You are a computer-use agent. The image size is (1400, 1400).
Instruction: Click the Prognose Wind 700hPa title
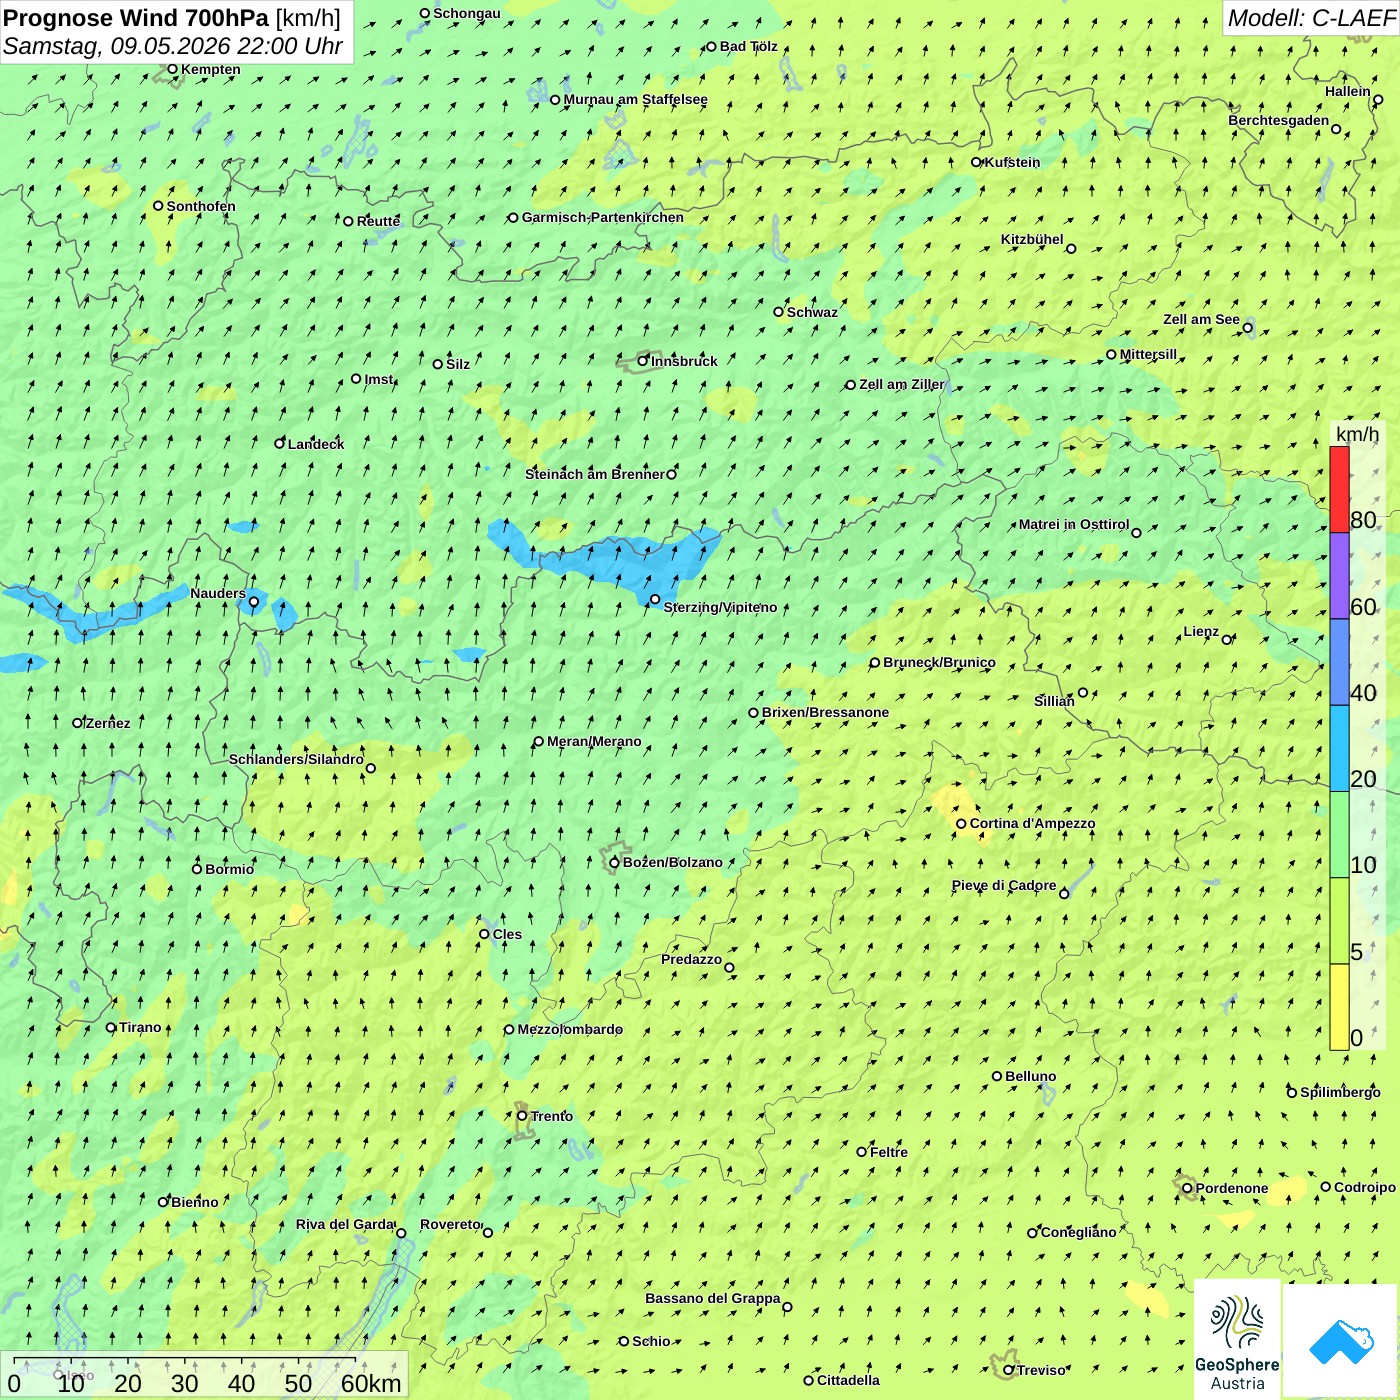pyautogui.click(x=136, y=18)
